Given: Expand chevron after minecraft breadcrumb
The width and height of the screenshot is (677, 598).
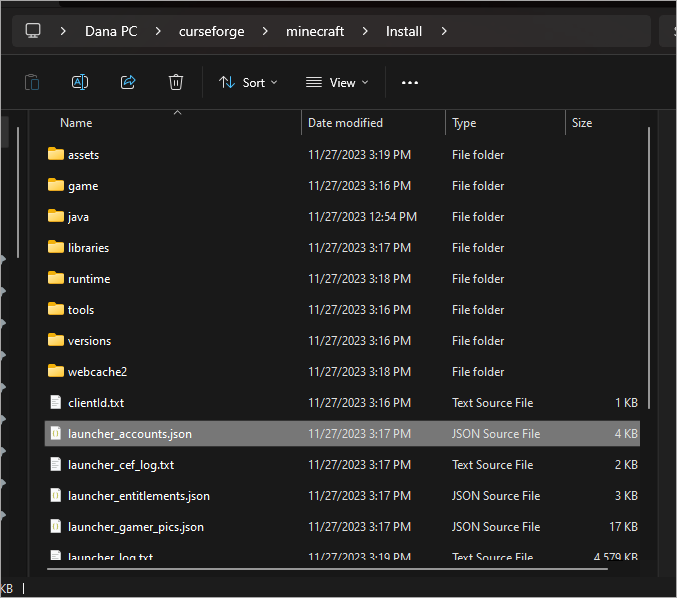Looking at the screenshot, I should 365,31.
